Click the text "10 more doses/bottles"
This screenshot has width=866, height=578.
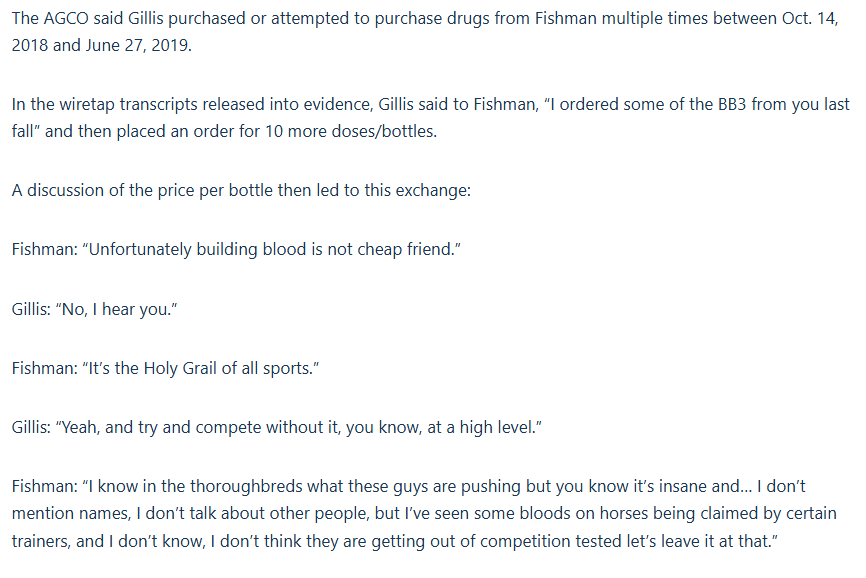[357, 131]
